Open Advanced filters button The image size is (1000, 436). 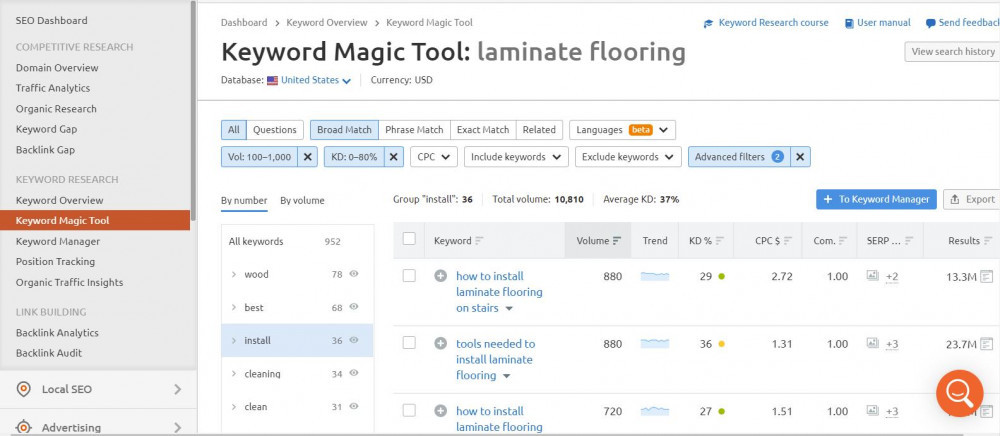tap(739, 157)
